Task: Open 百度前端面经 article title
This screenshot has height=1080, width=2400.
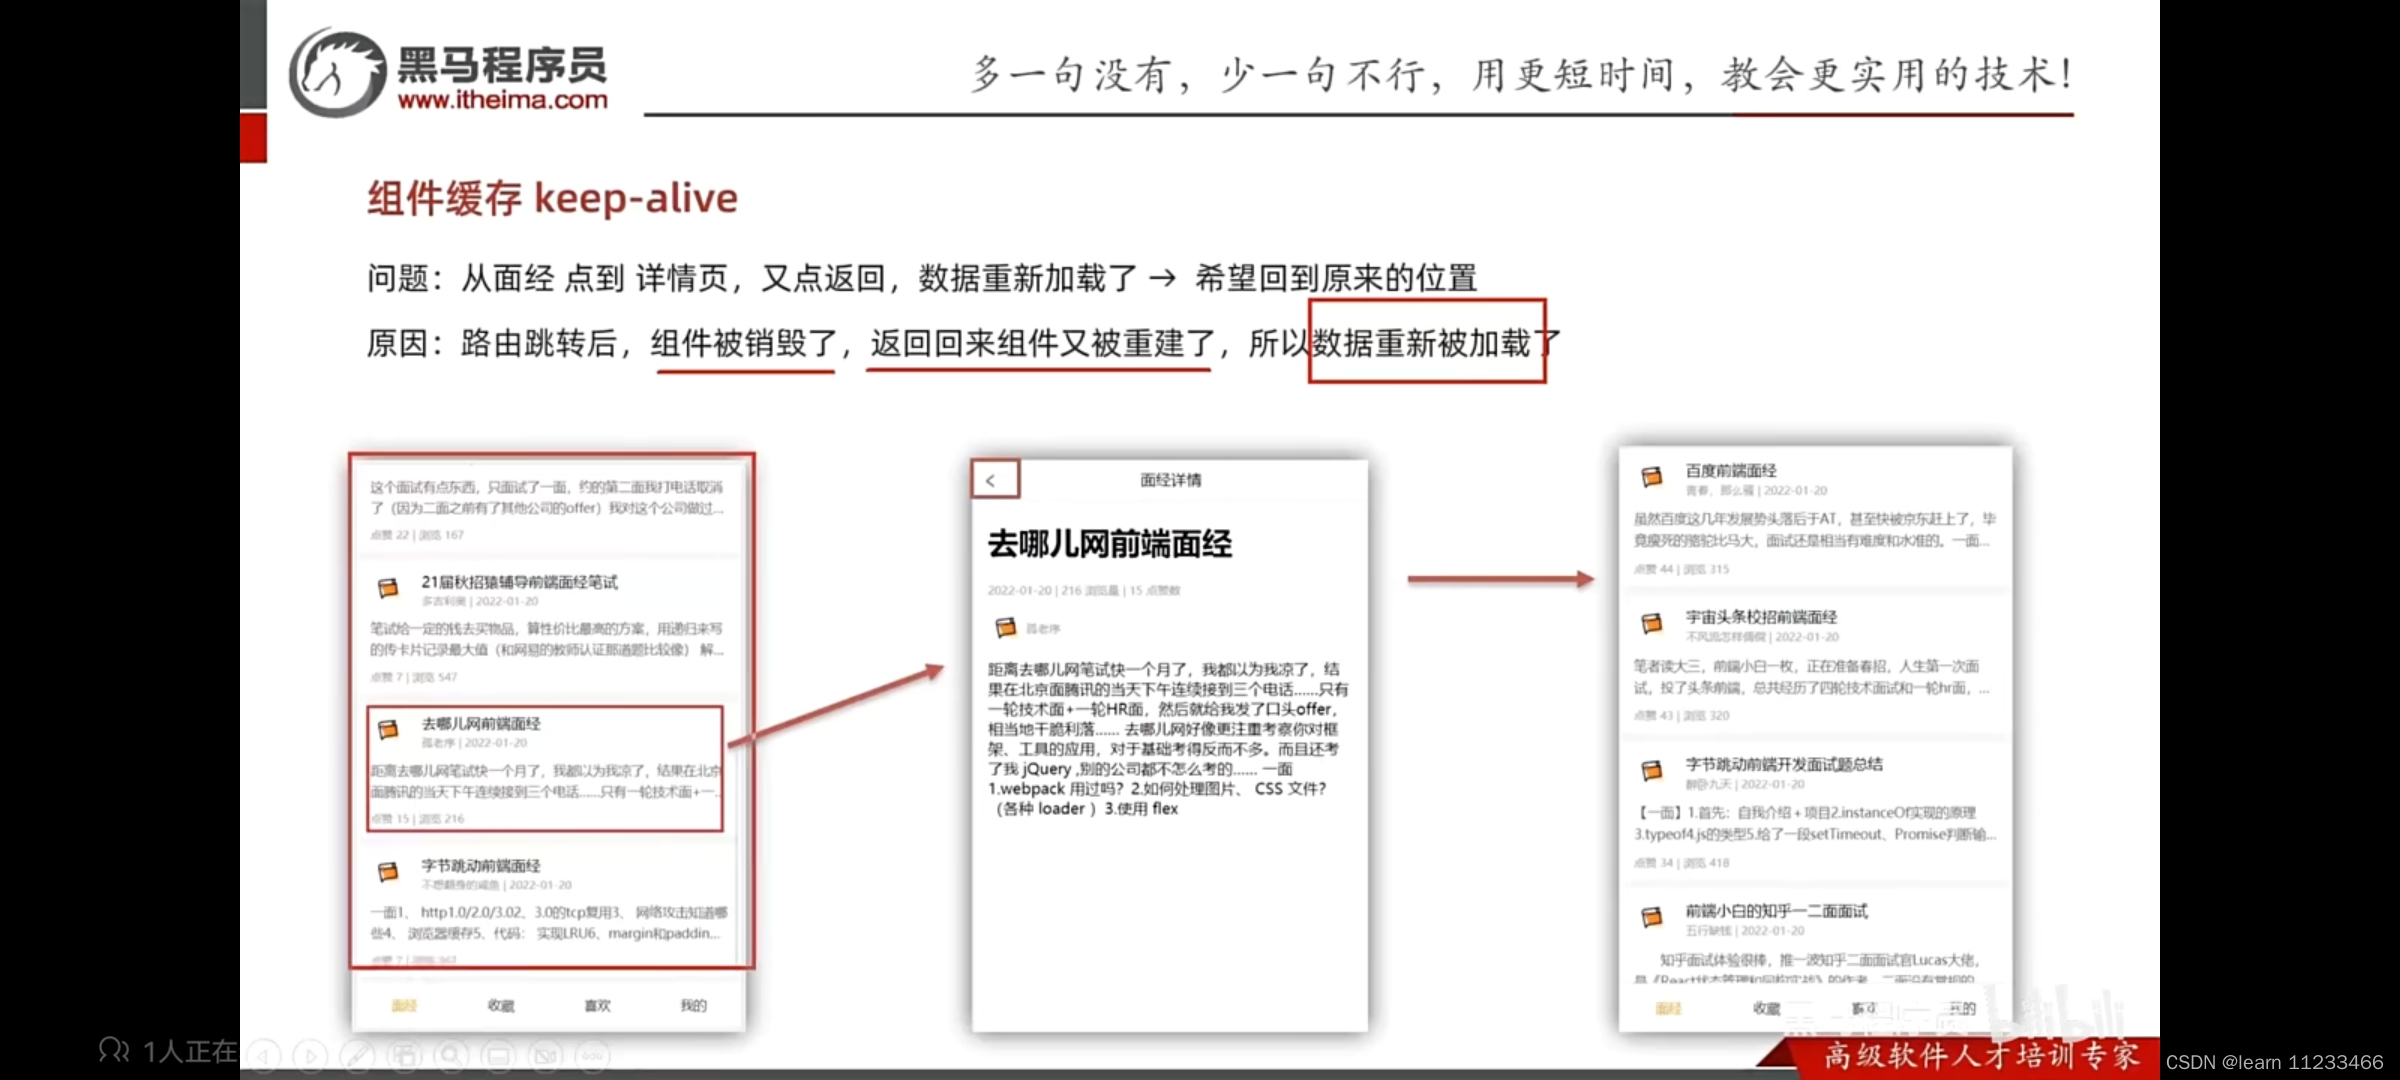Action: [1731, 470]
